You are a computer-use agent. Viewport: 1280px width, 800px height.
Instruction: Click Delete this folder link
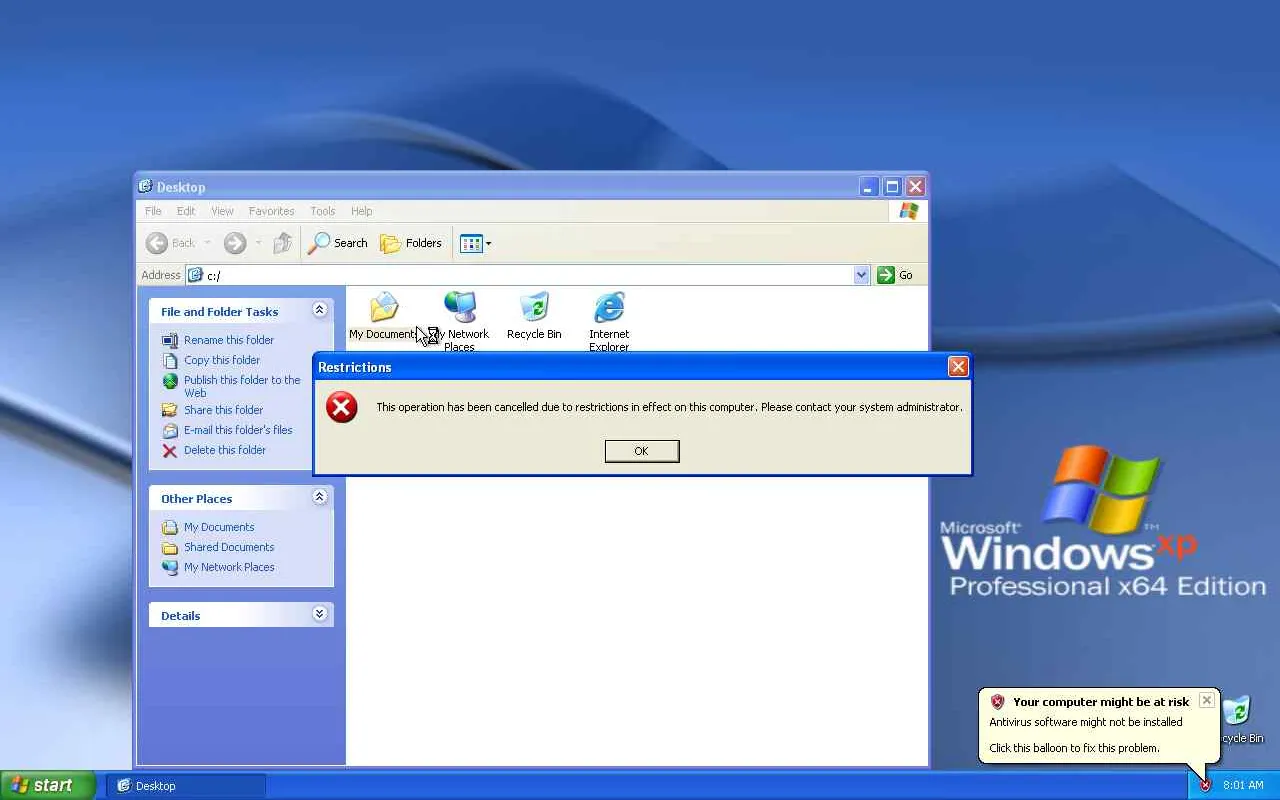225,450
